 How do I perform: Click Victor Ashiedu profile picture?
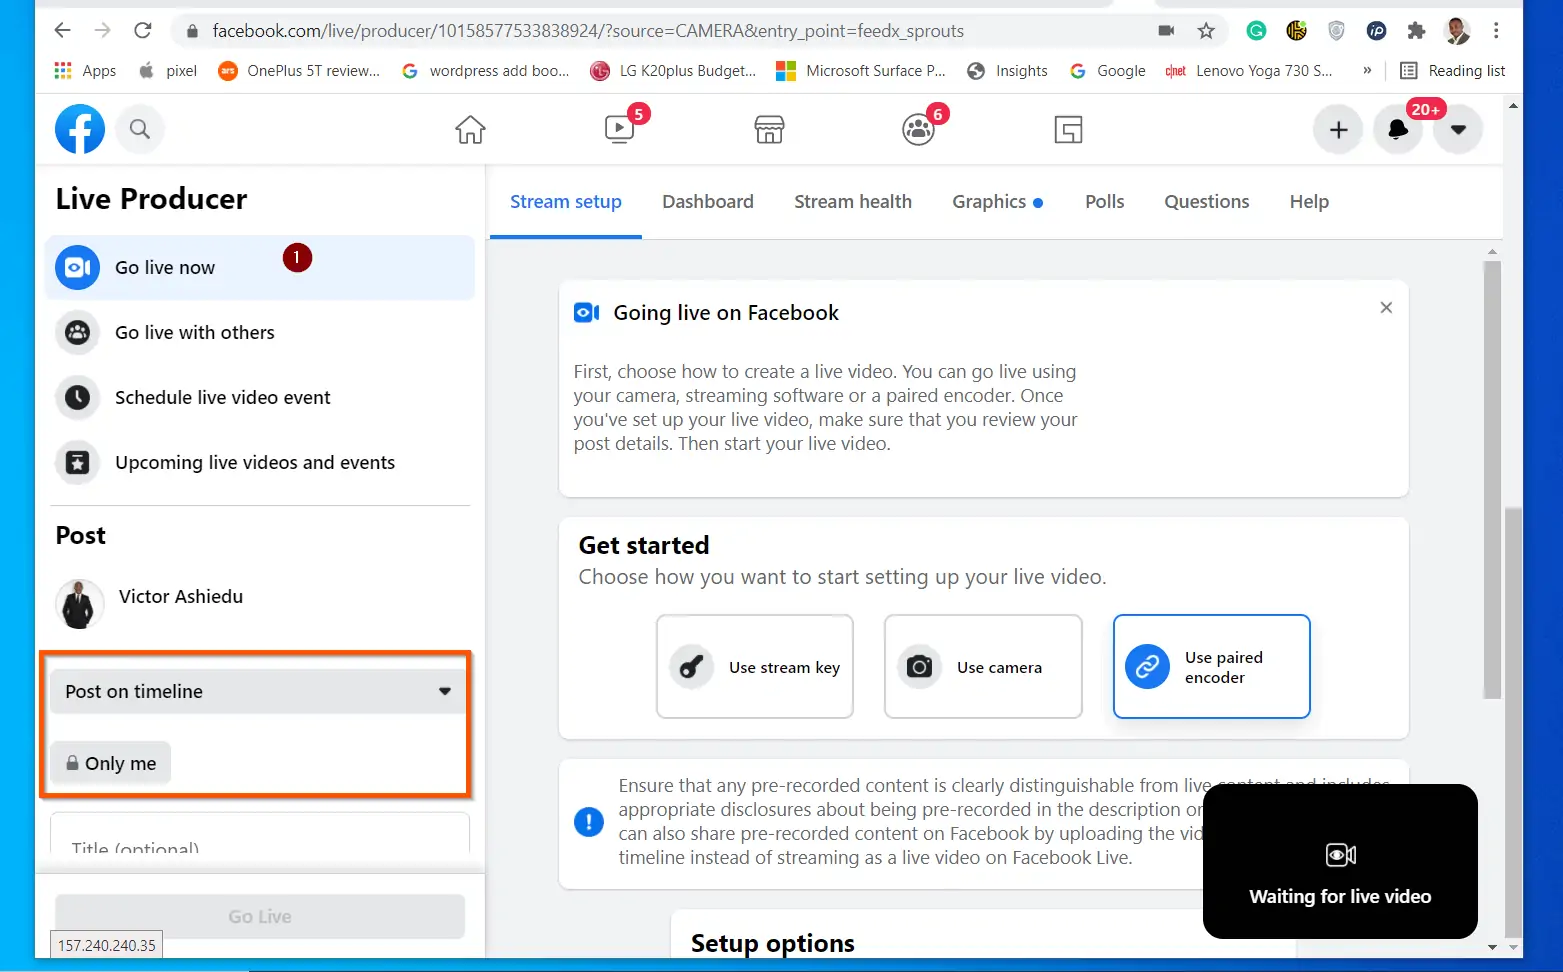pyautogui.click(x=79, y=604)
